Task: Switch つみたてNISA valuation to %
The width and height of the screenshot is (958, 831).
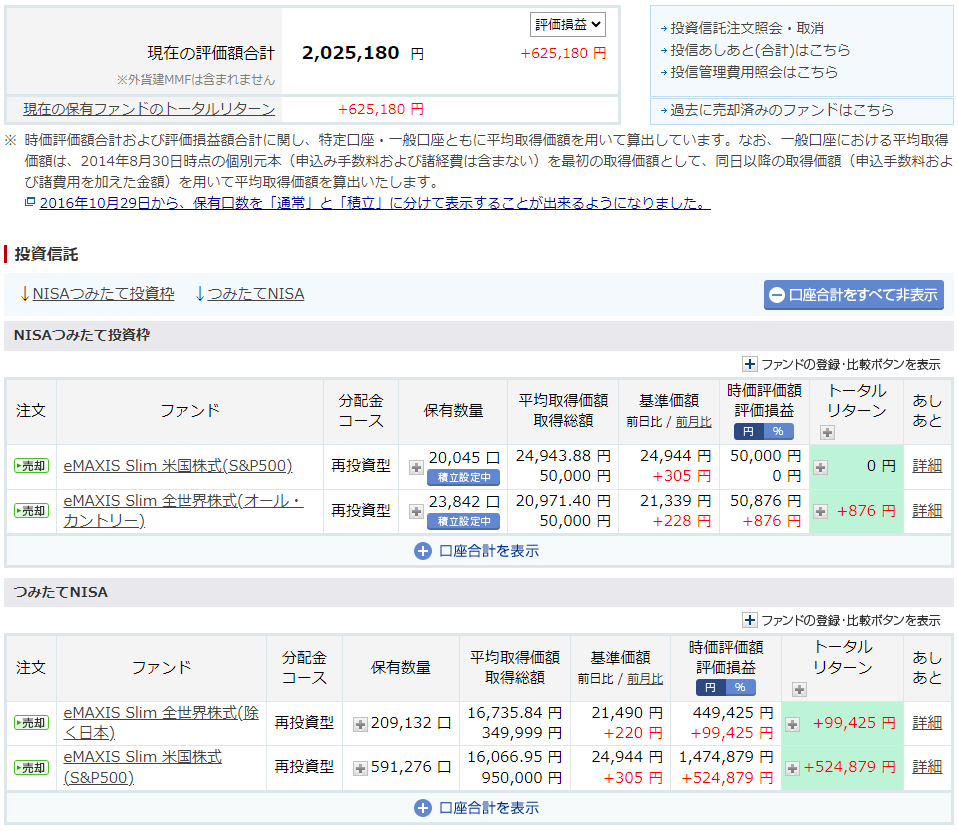Action: point(740,687)
